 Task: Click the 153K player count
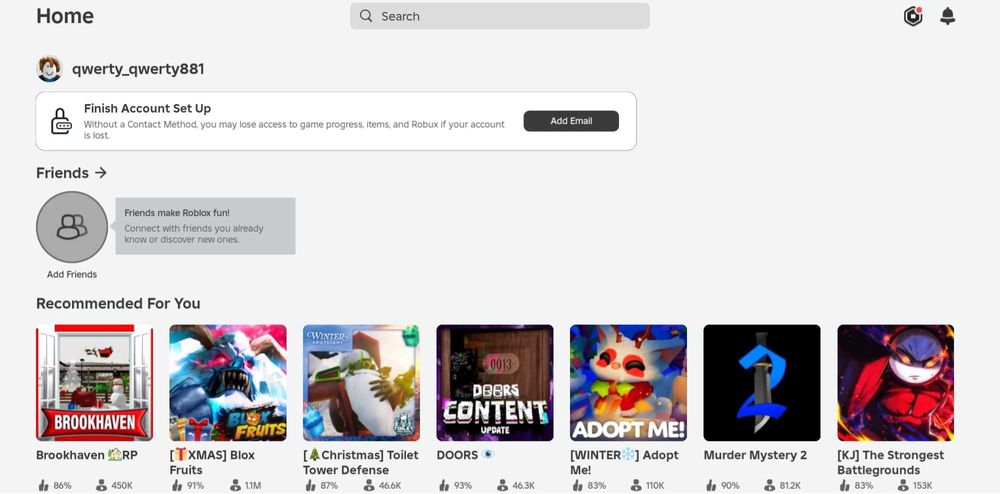click(923, 486)
